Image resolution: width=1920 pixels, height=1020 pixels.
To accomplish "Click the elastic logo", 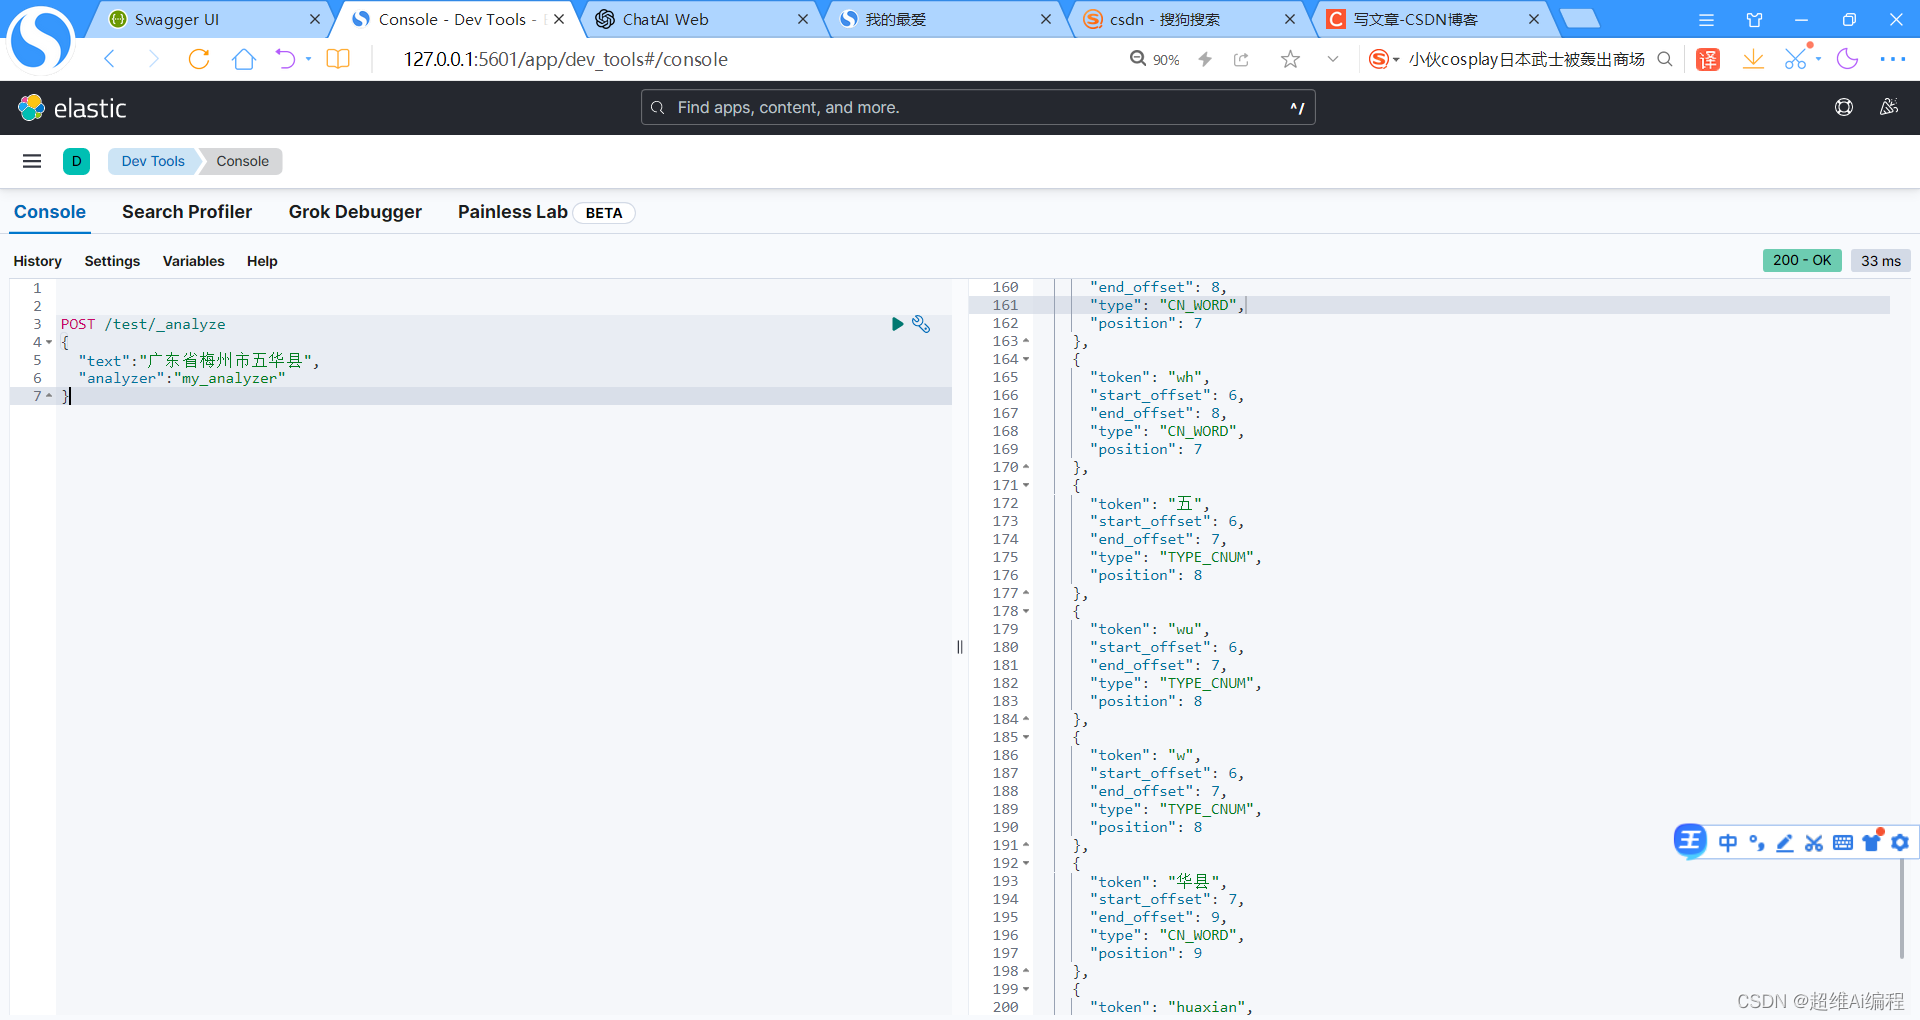I will click(72, 108).
